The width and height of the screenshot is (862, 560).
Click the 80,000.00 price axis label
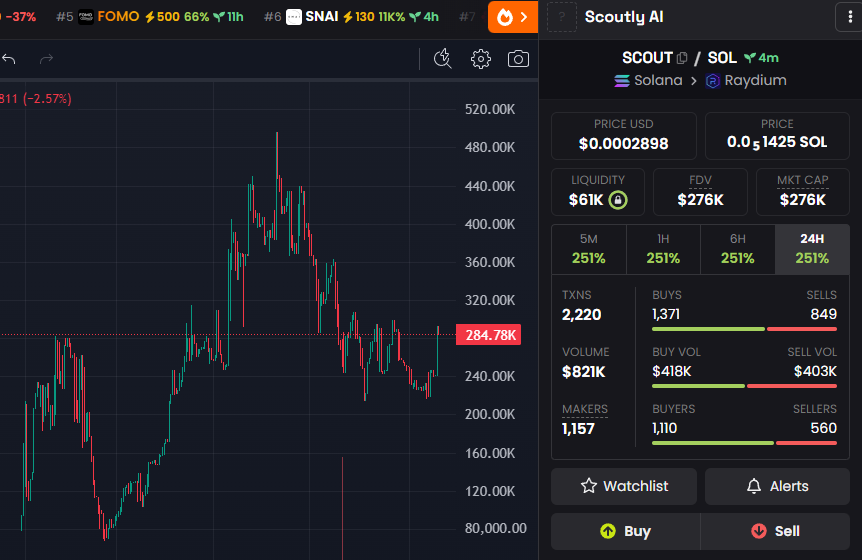pos(496,528)
